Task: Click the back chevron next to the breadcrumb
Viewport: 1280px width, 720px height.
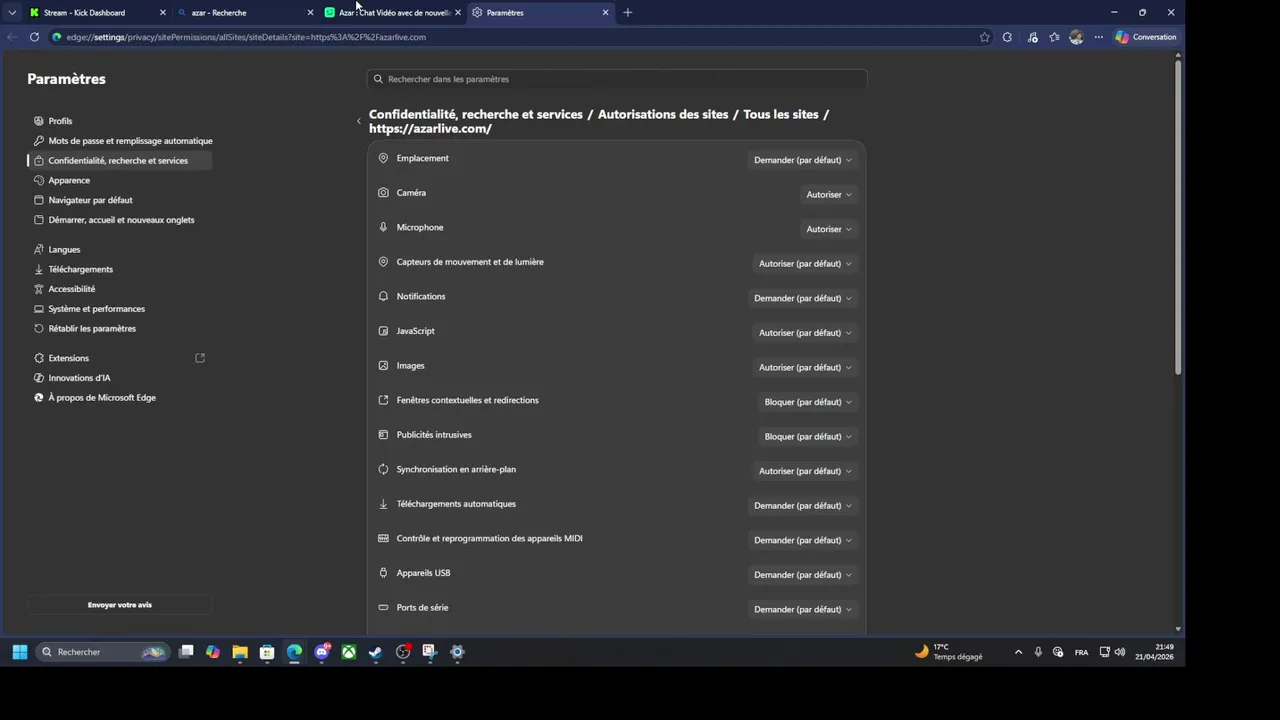Action: pos(359,122)
